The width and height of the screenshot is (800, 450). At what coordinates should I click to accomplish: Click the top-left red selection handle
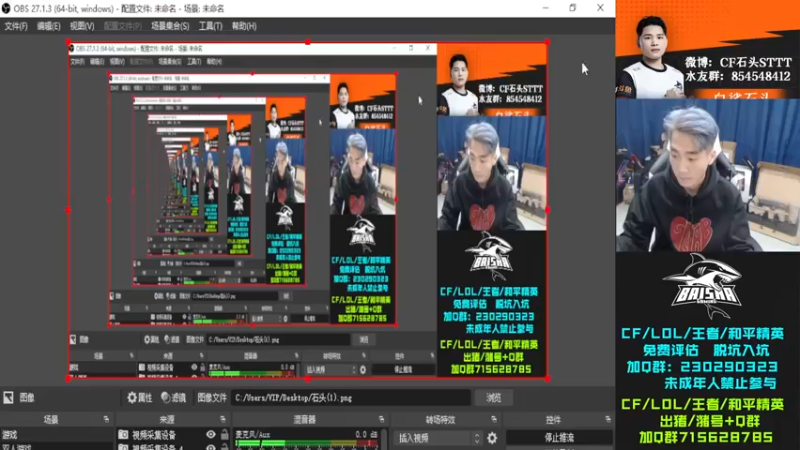point(68,41)
